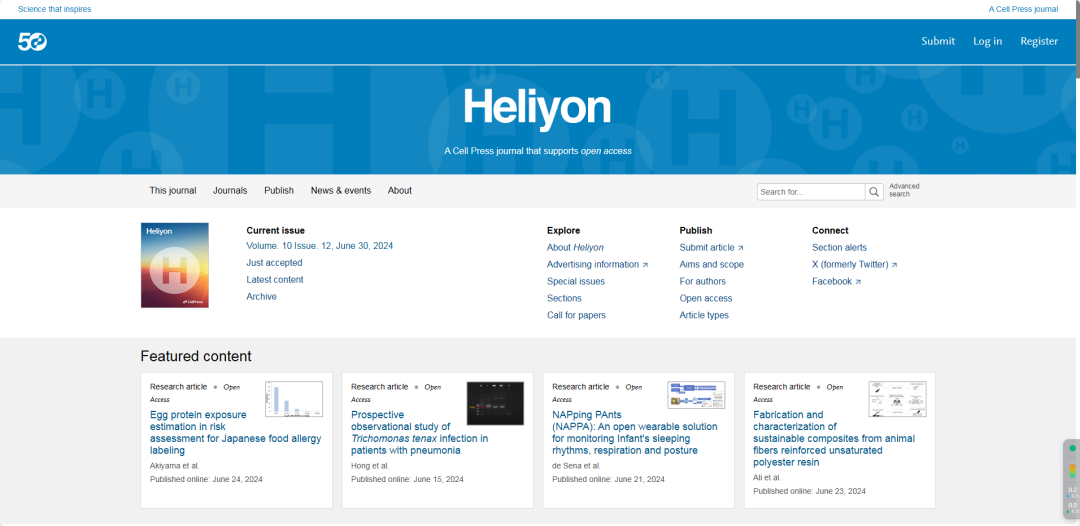Open Advertising information external link
Viewport: 1080px width, 526px height.
tap(597, 264)
